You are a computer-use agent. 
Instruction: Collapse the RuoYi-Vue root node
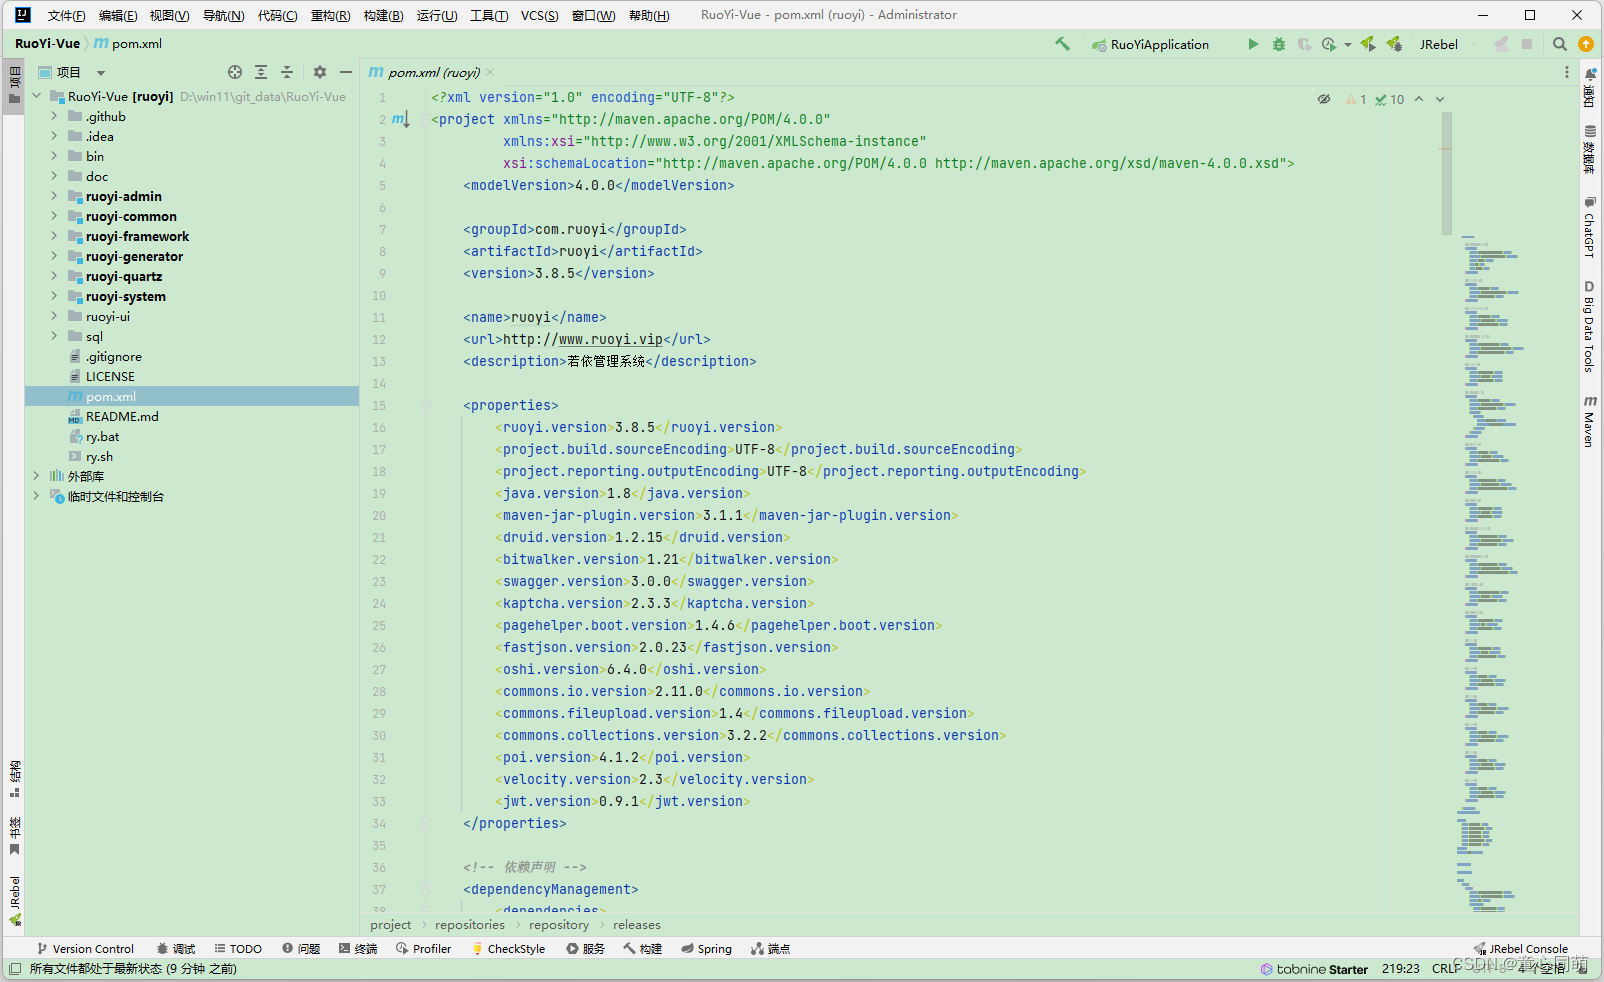37,96
